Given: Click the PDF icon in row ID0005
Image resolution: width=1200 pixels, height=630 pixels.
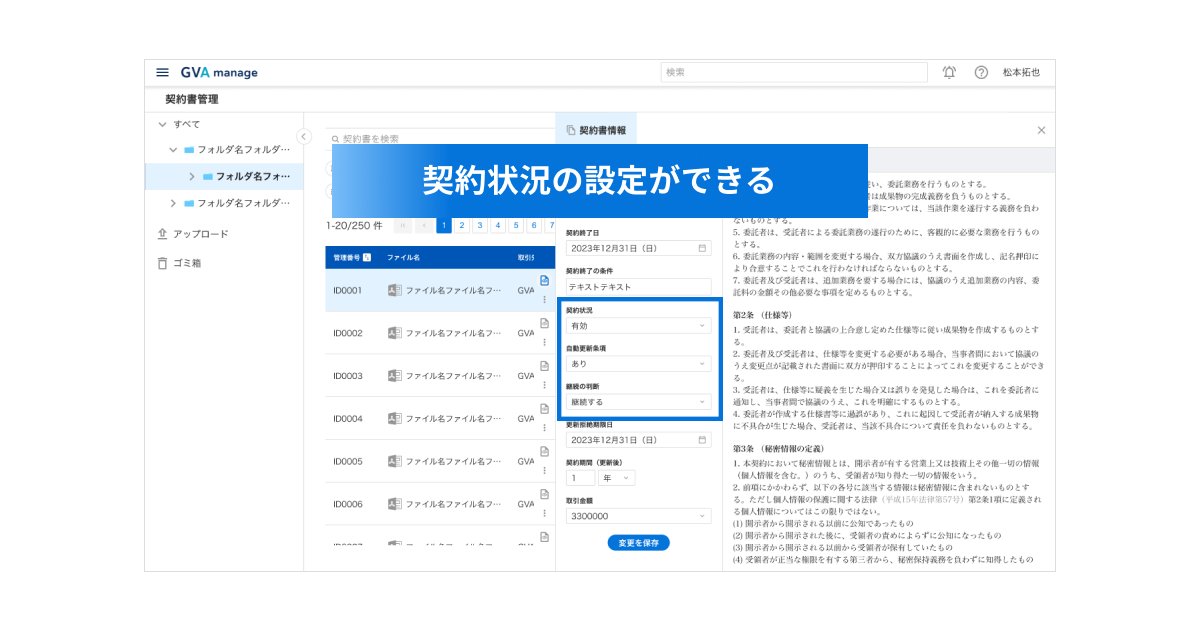Looking at the screenshot, I should pyautogui.click(x=394, y=462).
